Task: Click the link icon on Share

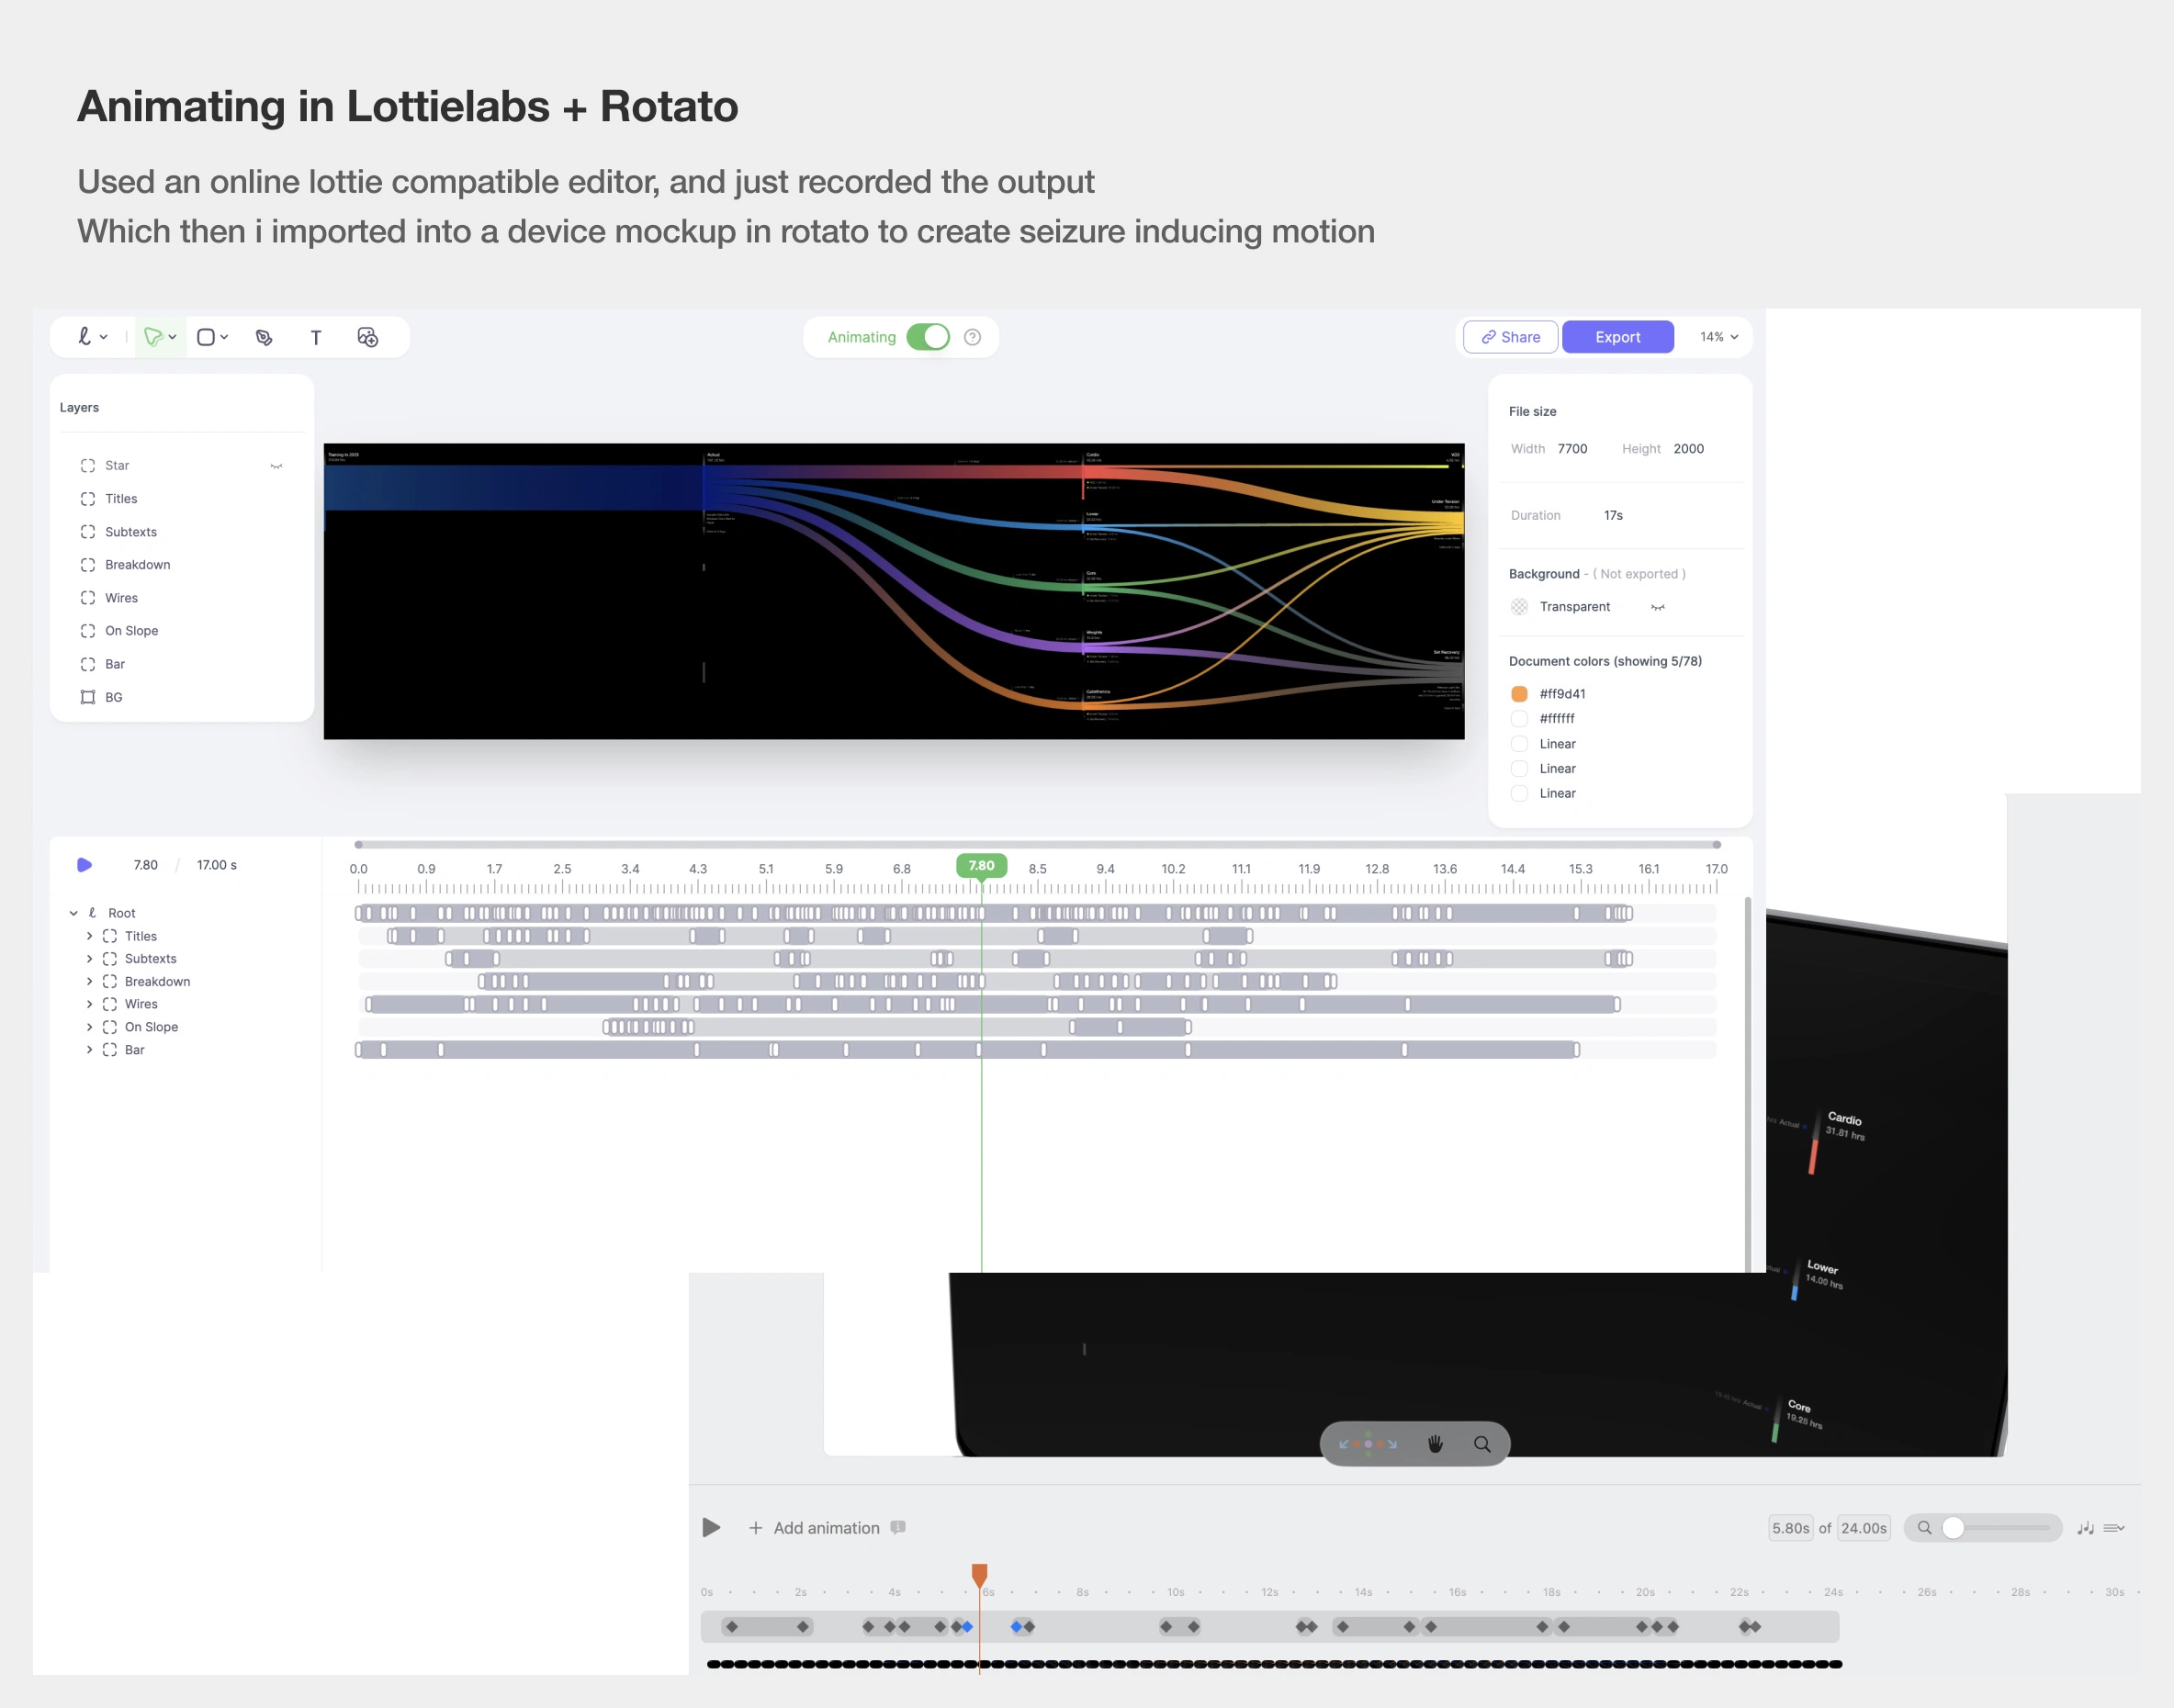Action: pyautogui.click(x=1489, y=337)
